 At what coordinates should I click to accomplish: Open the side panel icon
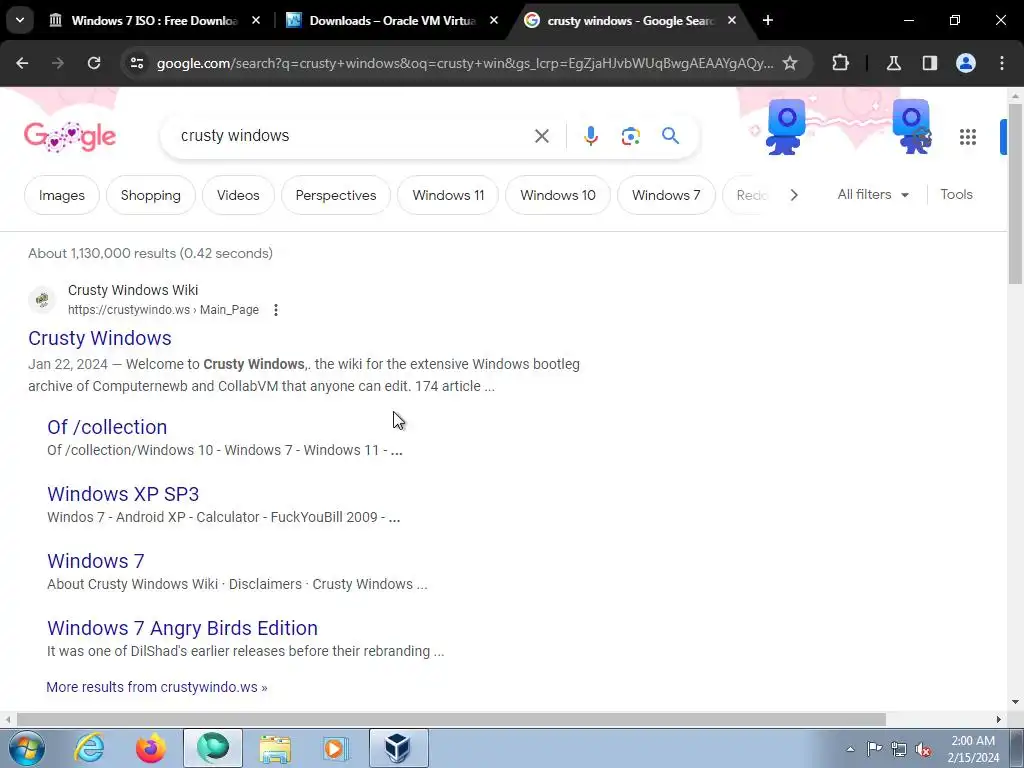click(x=929, y=63)
